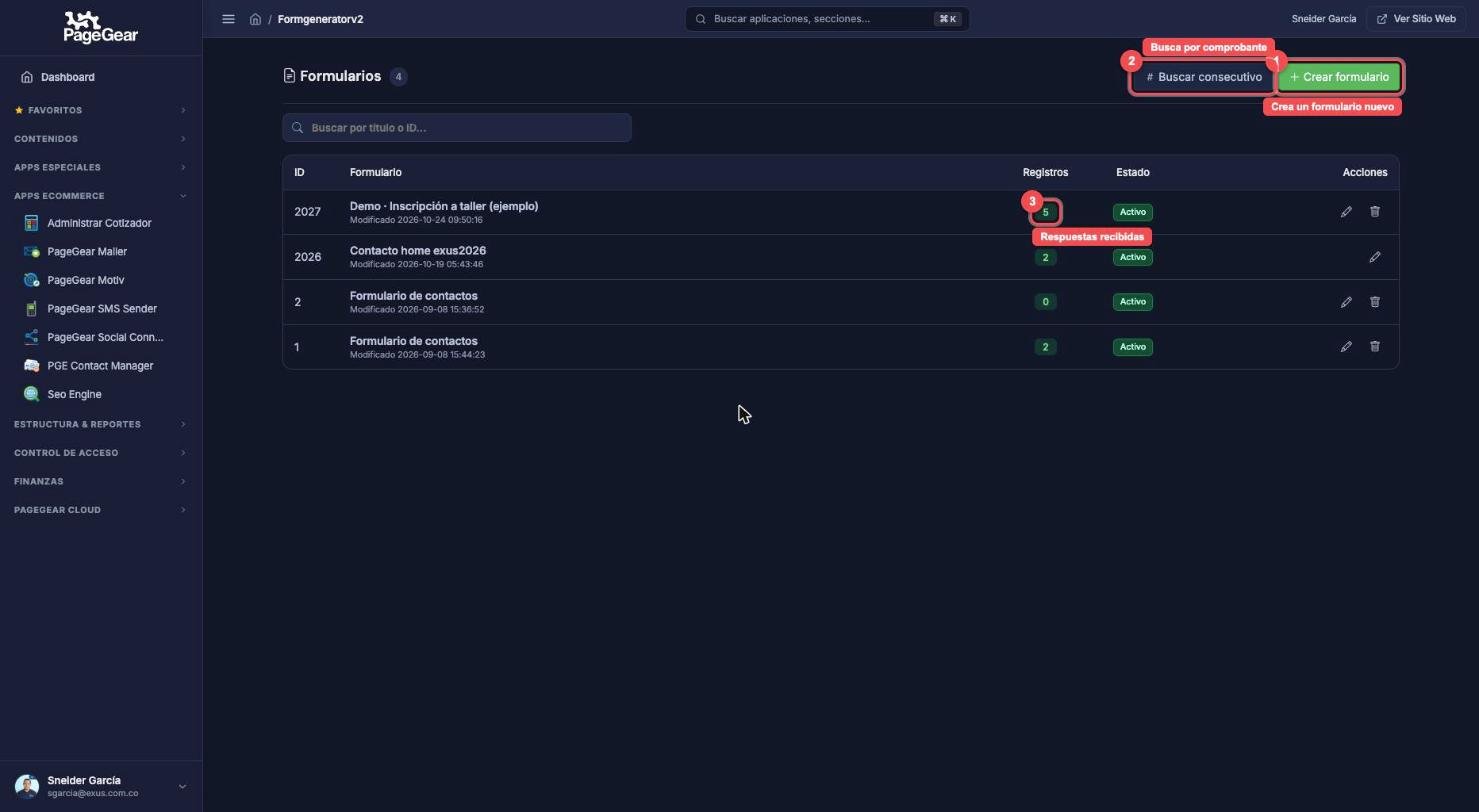
Task: Expand the Finanzas sidebar section
Action: tap(100, 481)
